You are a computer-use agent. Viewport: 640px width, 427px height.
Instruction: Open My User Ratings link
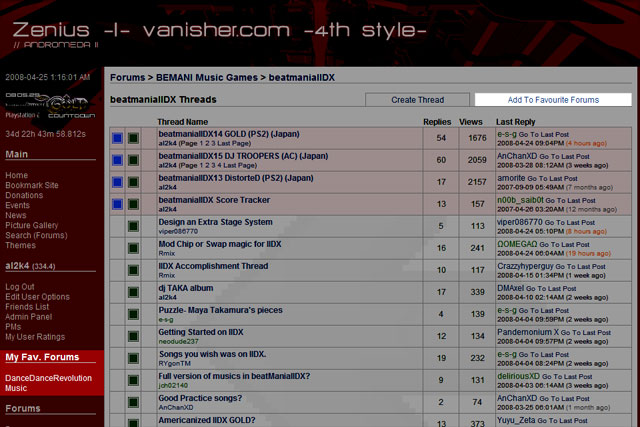35,337
